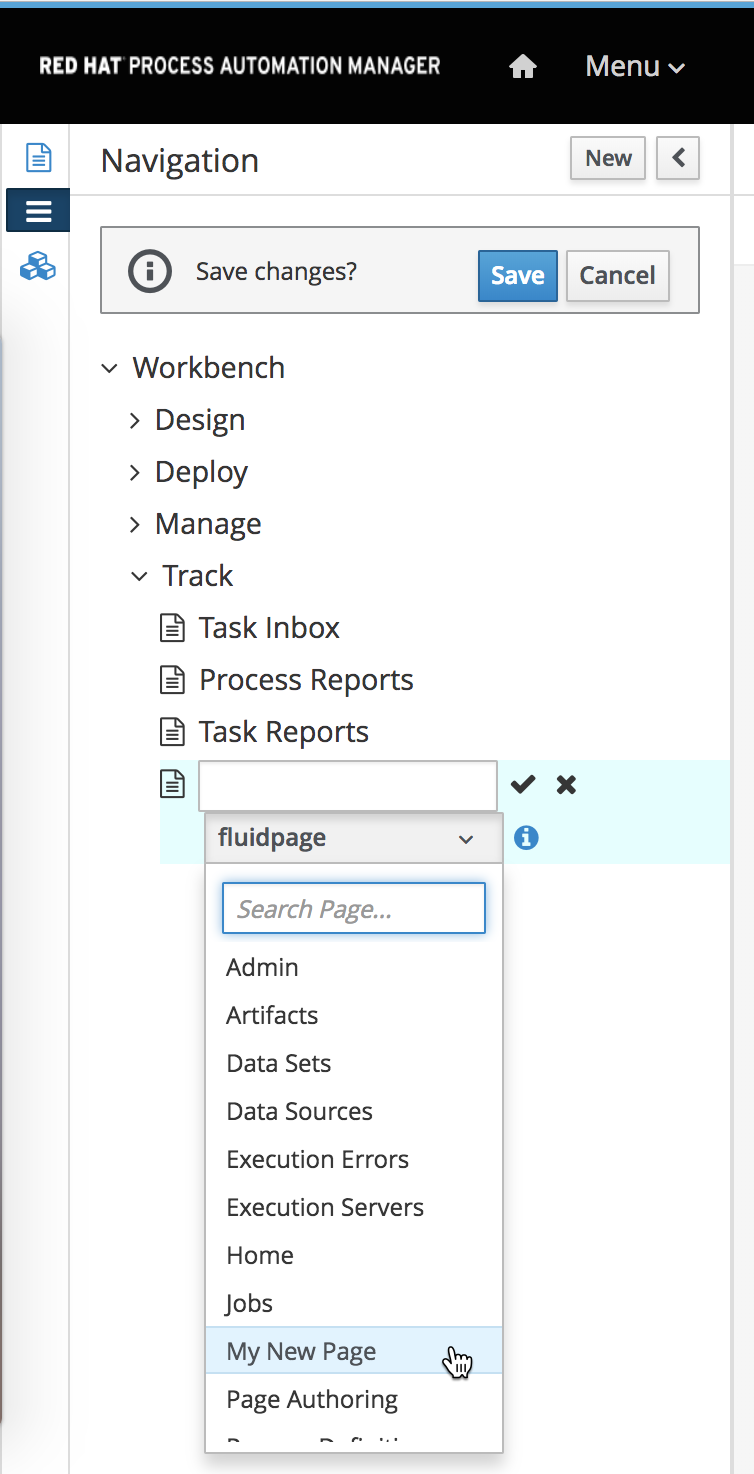The width and height of the screenshot is (754, 1474).
Task: Click inside the Search Page field
Action: click(x=353, y=908)
